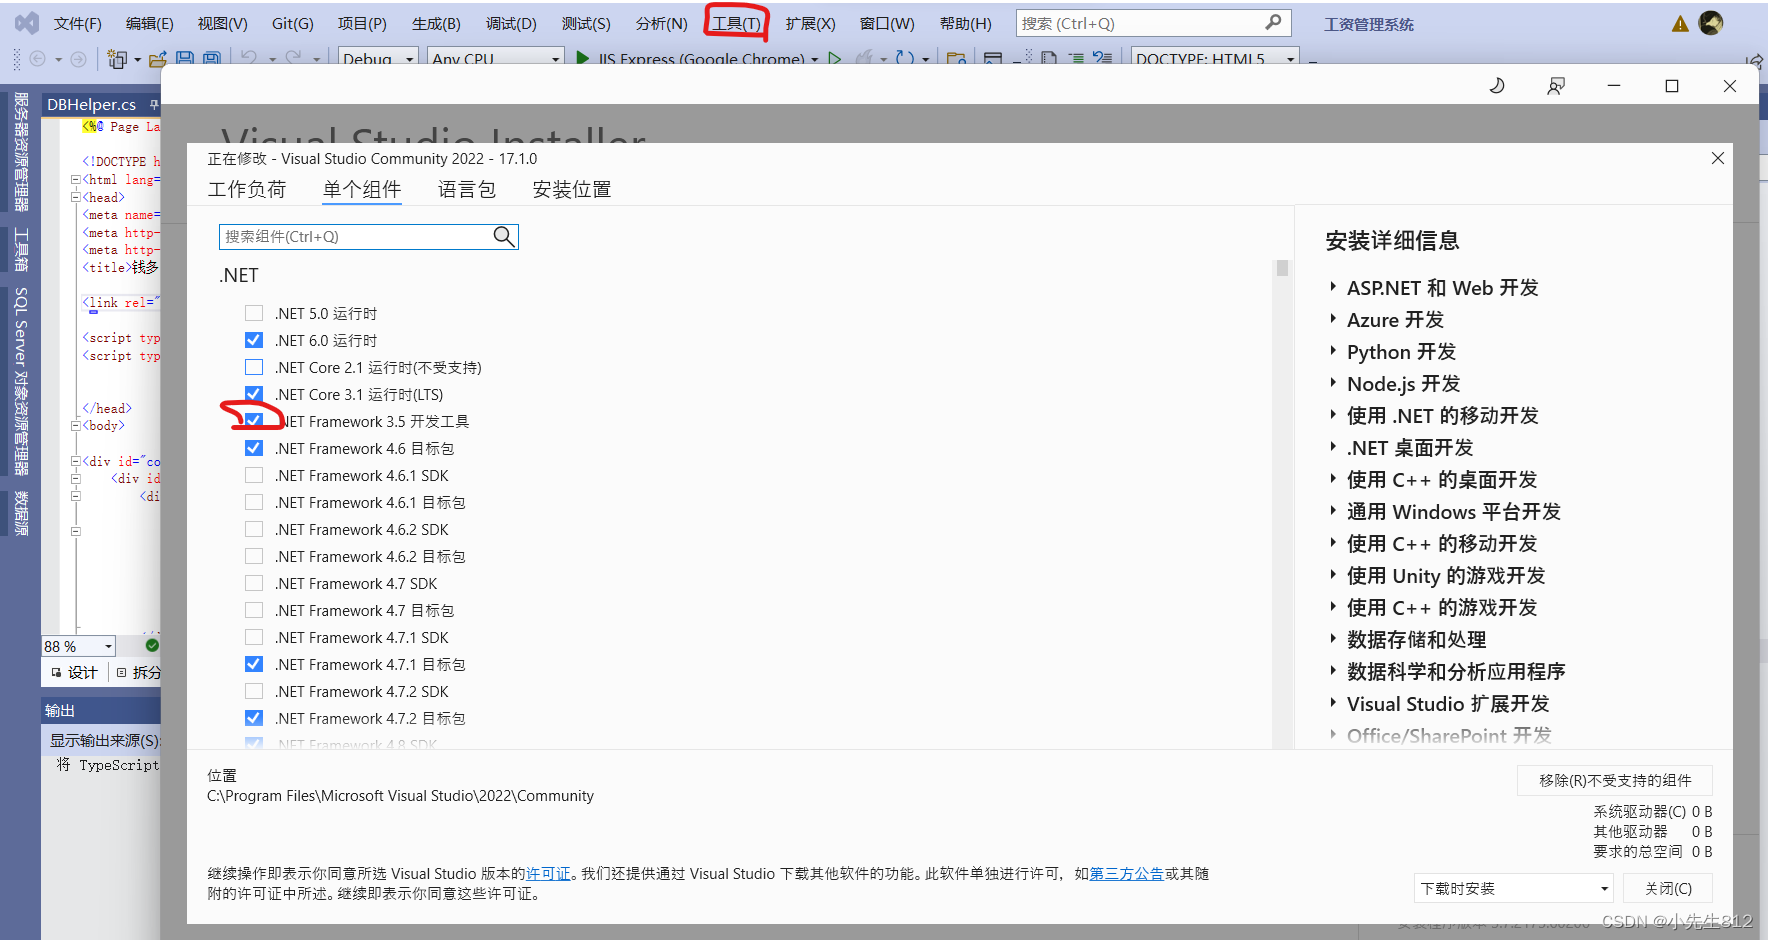Expand 使用 Unity 的游戏开发 details
This screenshot has height=940, width=1768.
pos(1333,575)
